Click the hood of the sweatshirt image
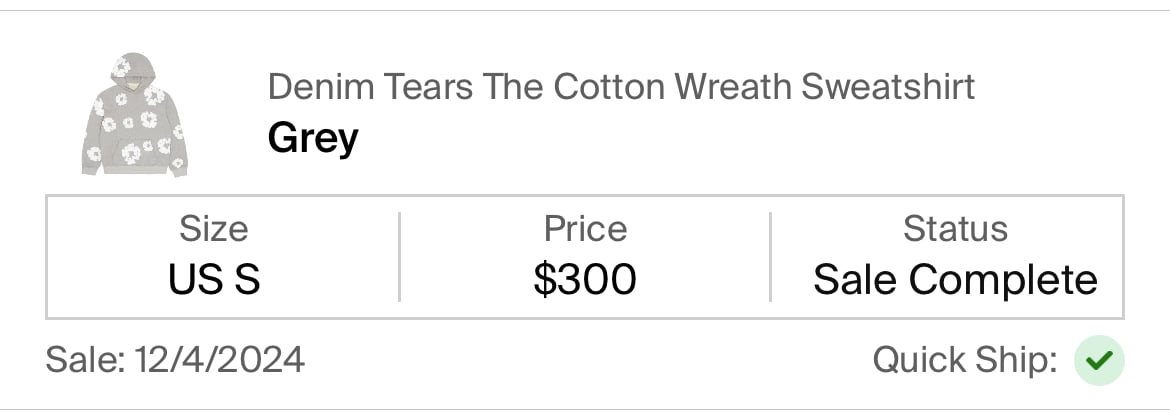1170x410 pixels. pos(134,69)
